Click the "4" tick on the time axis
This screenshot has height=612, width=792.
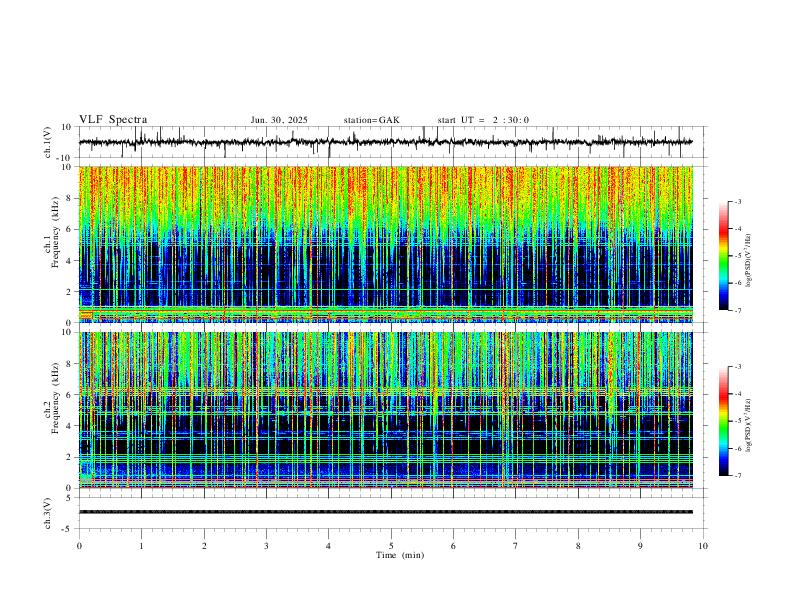click(329, 546)
